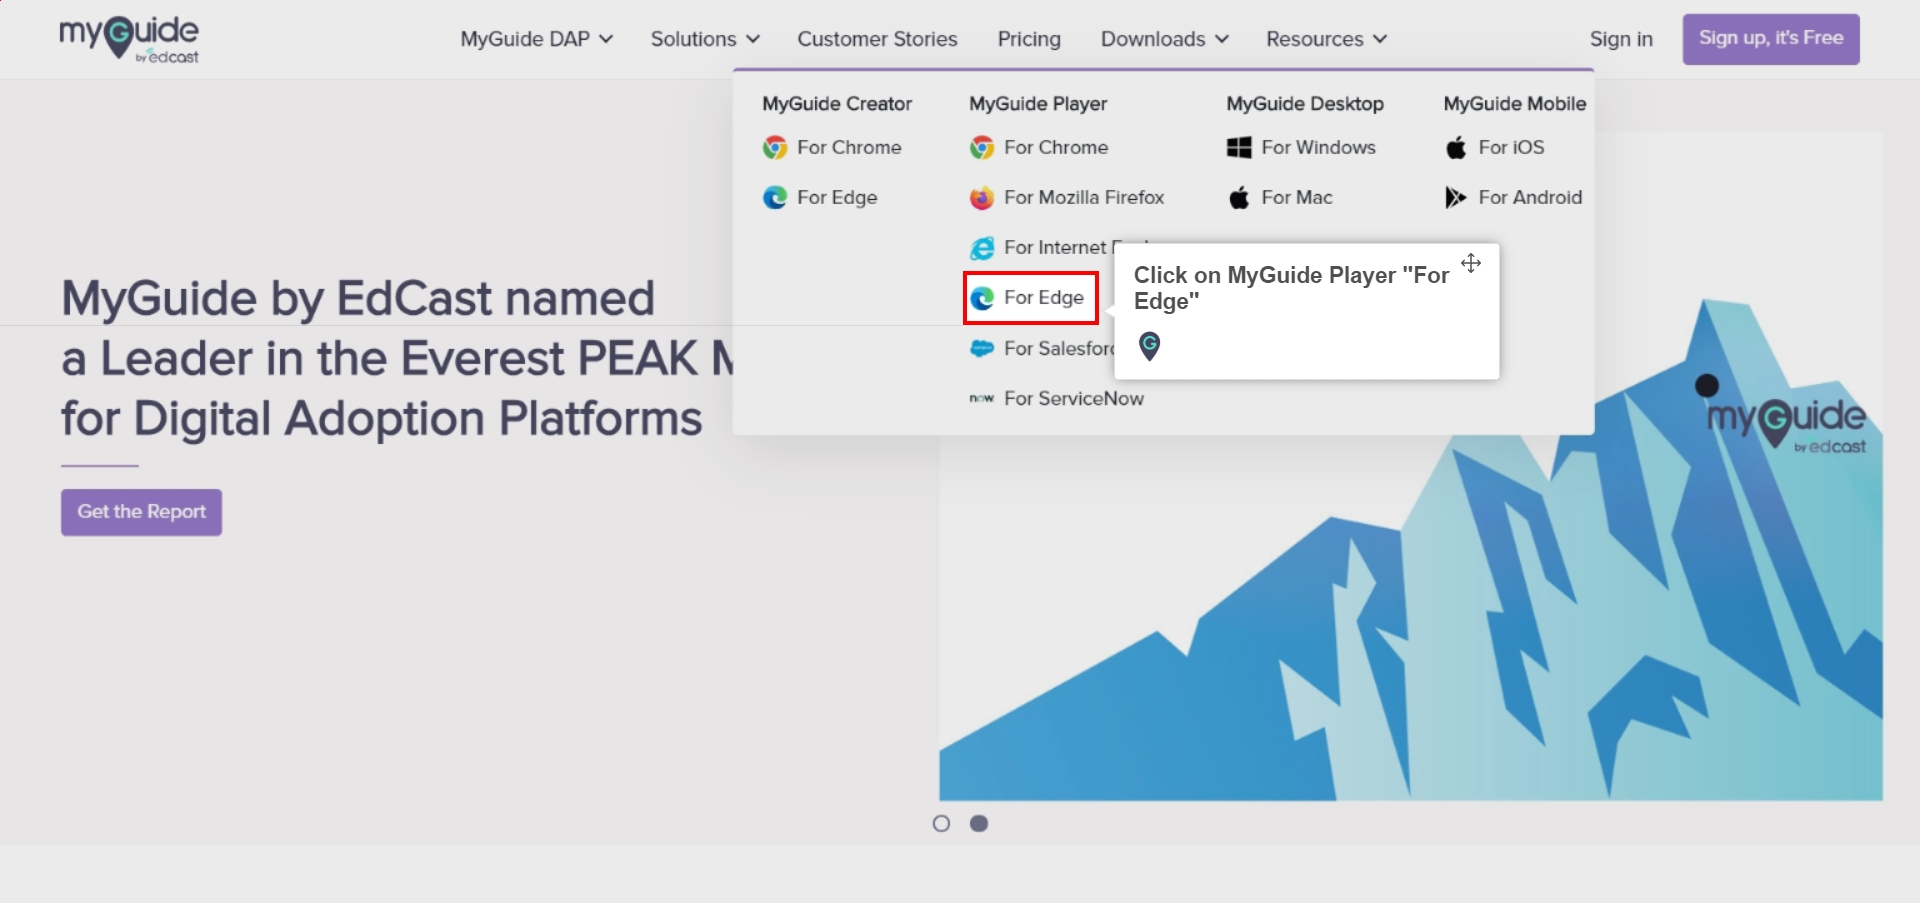Click the Get the Report button
The height and width of the screenshot is (903, 1920).
141,512
